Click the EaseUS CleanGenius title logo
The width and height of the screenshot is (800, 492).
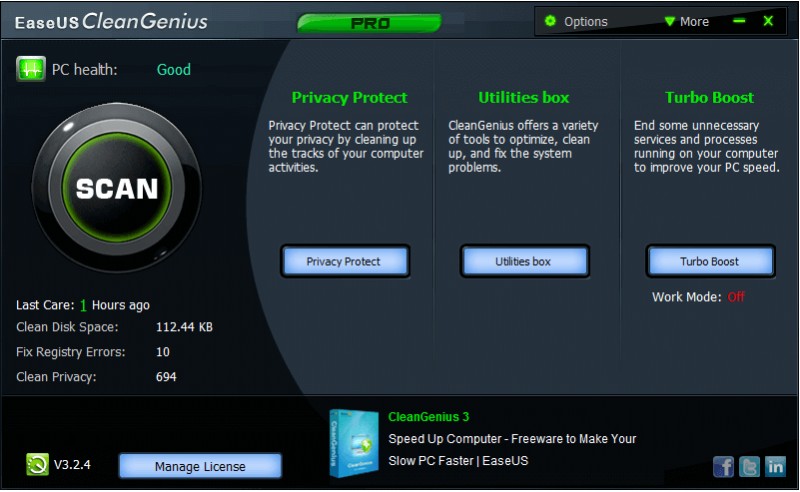[111, 21]
